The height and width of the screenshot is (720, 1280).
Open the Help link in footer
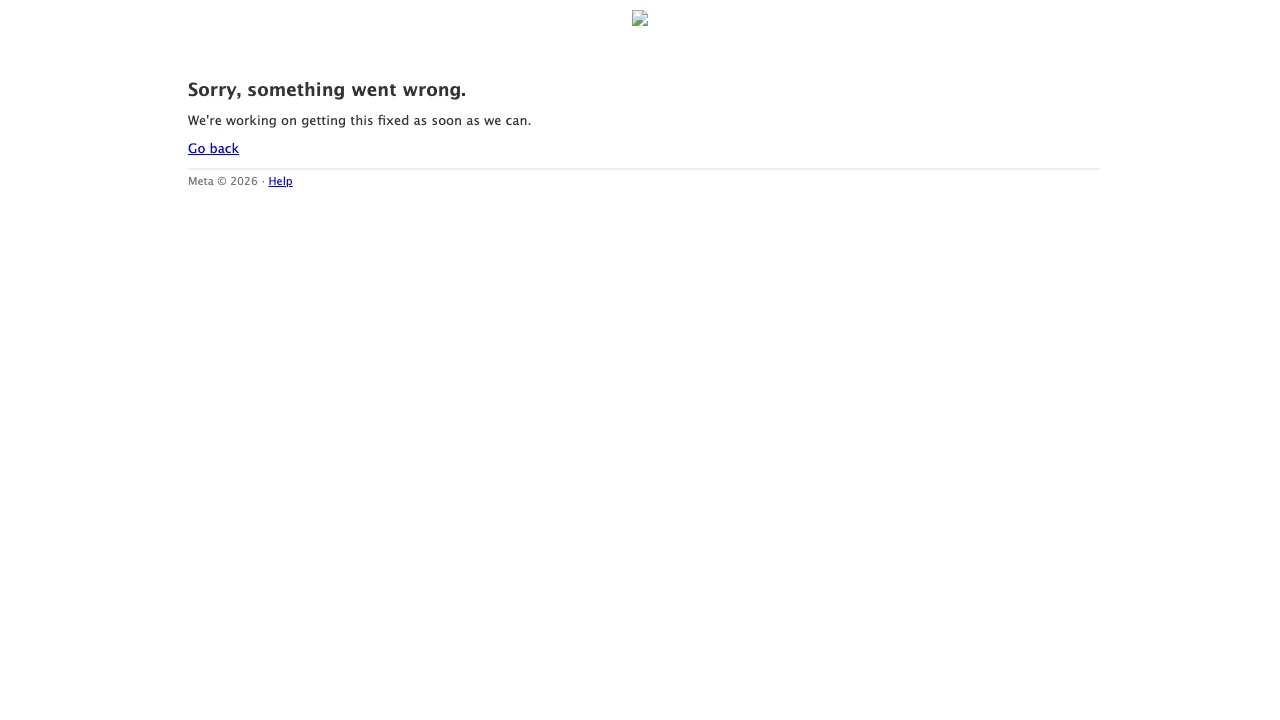(280, 181)
